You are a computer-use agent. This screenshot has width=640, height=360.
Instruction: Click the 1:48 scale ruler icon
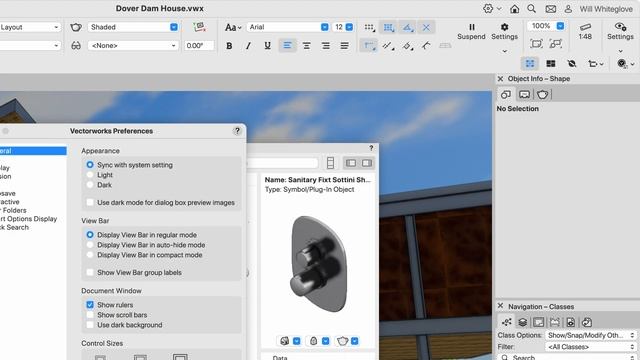click(585, 31)
